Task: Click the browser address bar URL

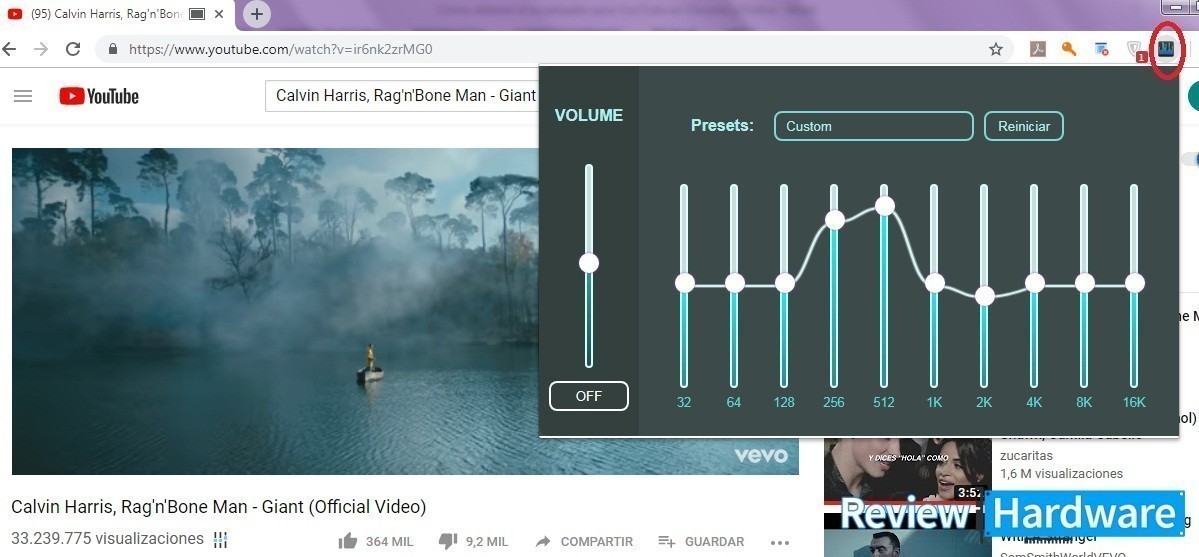Action: tap(281, 50)
